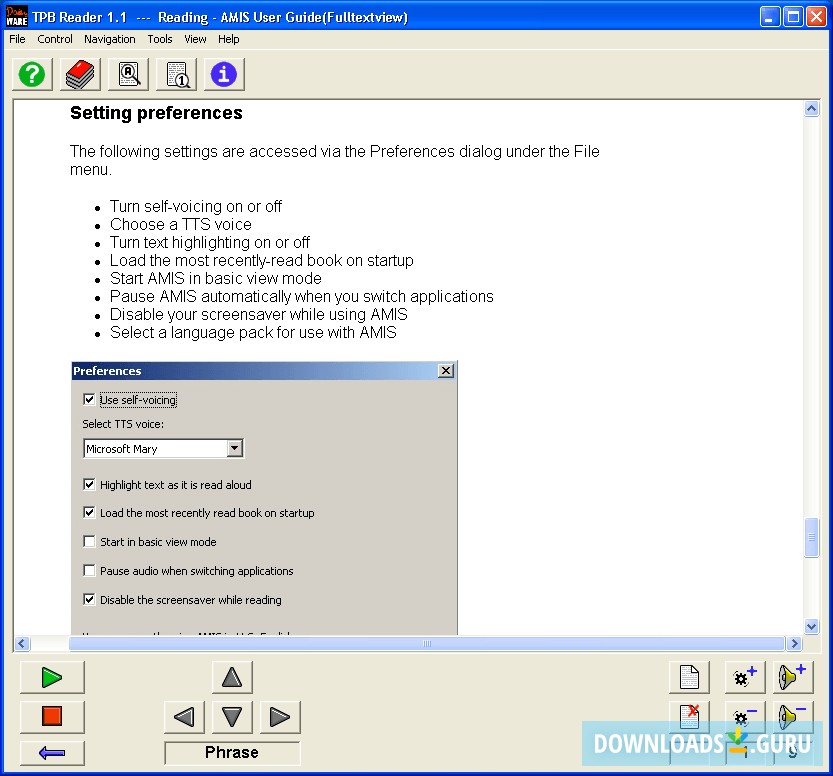This screenshot has width=833, height=776.
Task: Click the down arrow of the vertical scrollbar
Action: tap(811, 626)
